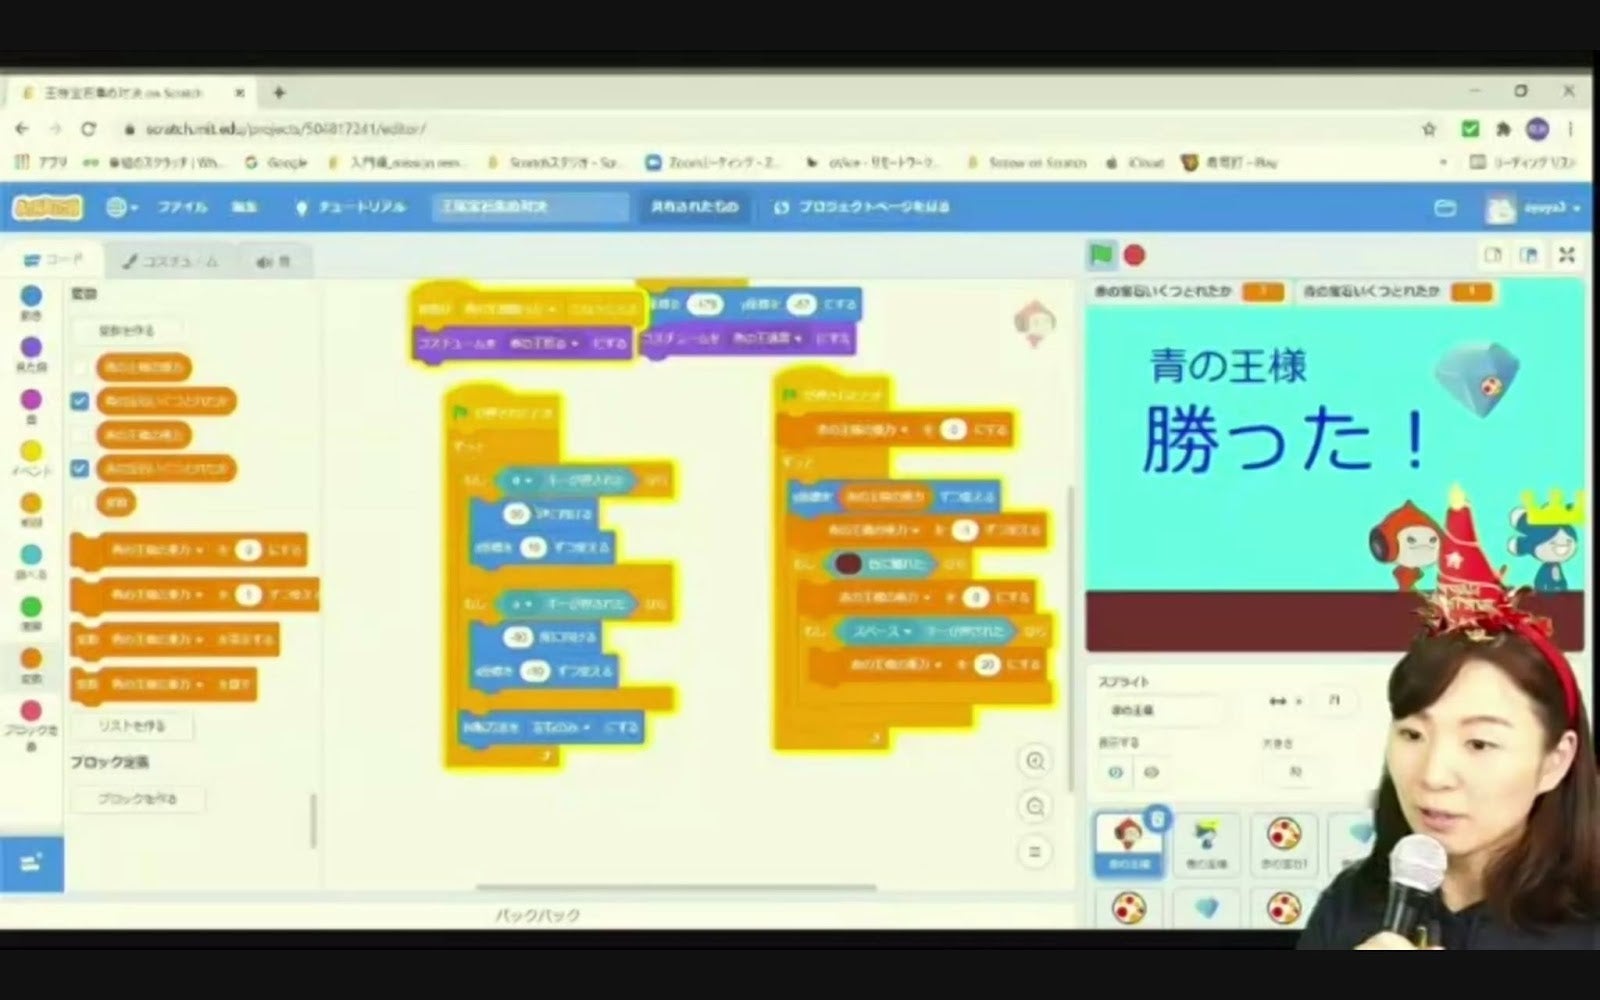Start the project with the green flag
The width and height of the screenshot is (1600, 1000).
tap(1101, 255)
